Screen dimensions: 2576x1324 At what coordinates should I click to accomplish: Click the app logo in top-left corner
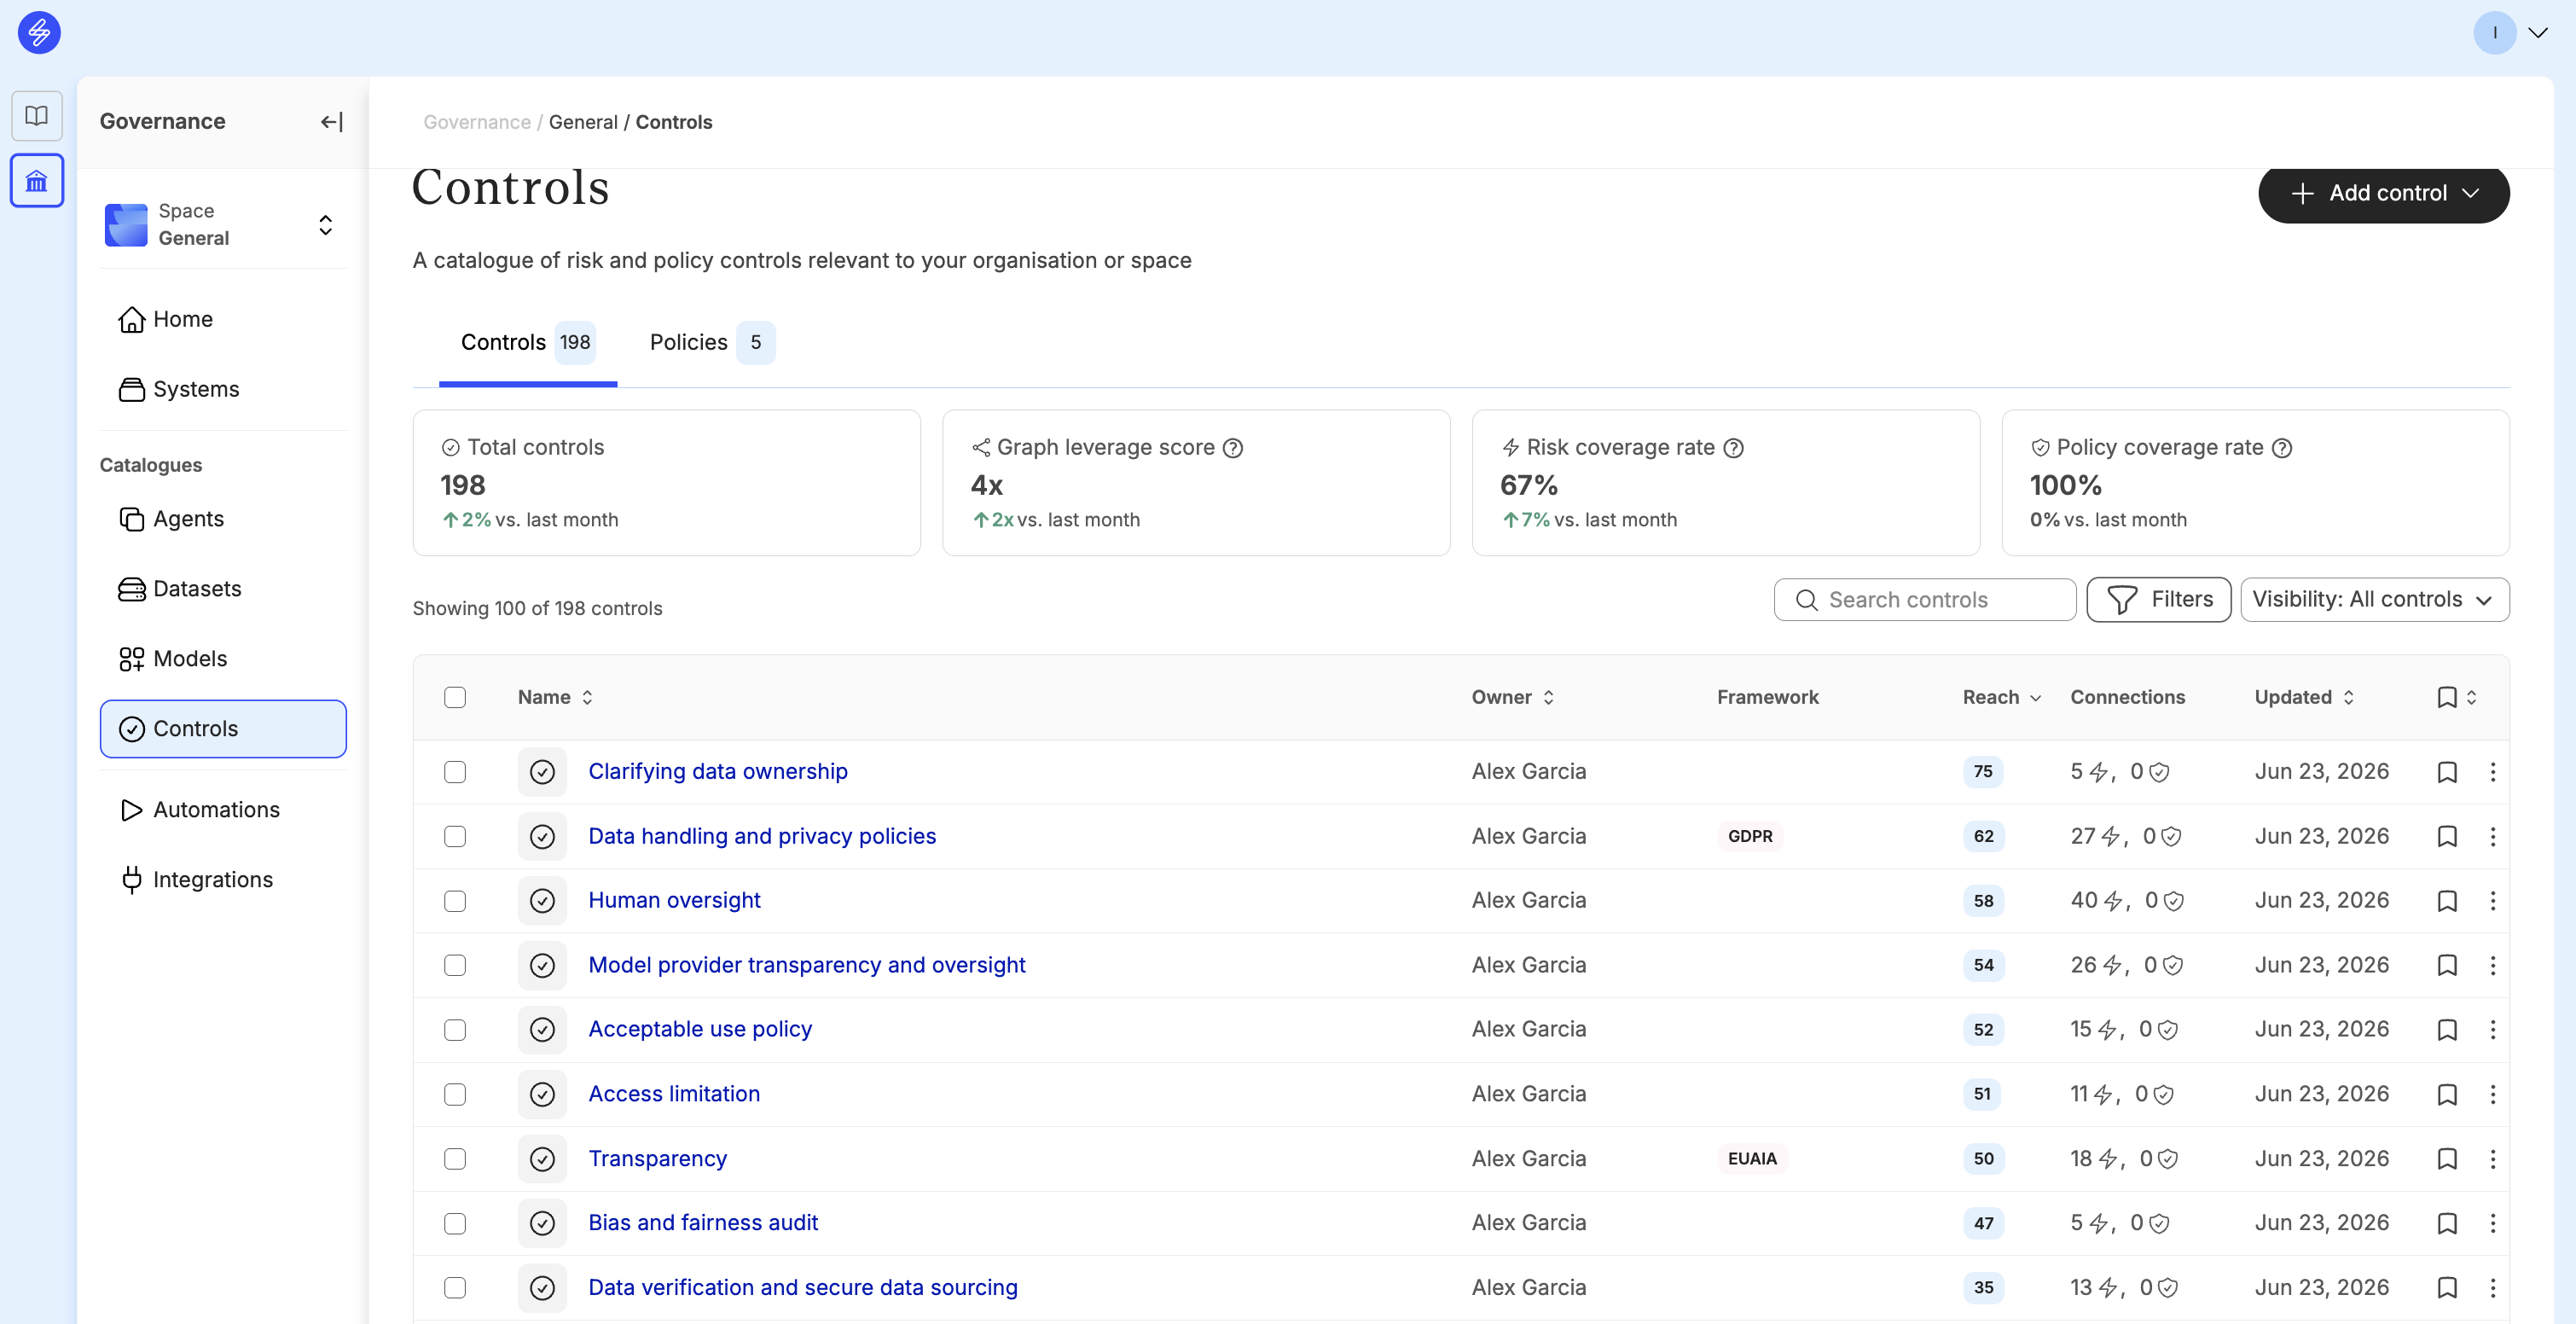39,32
